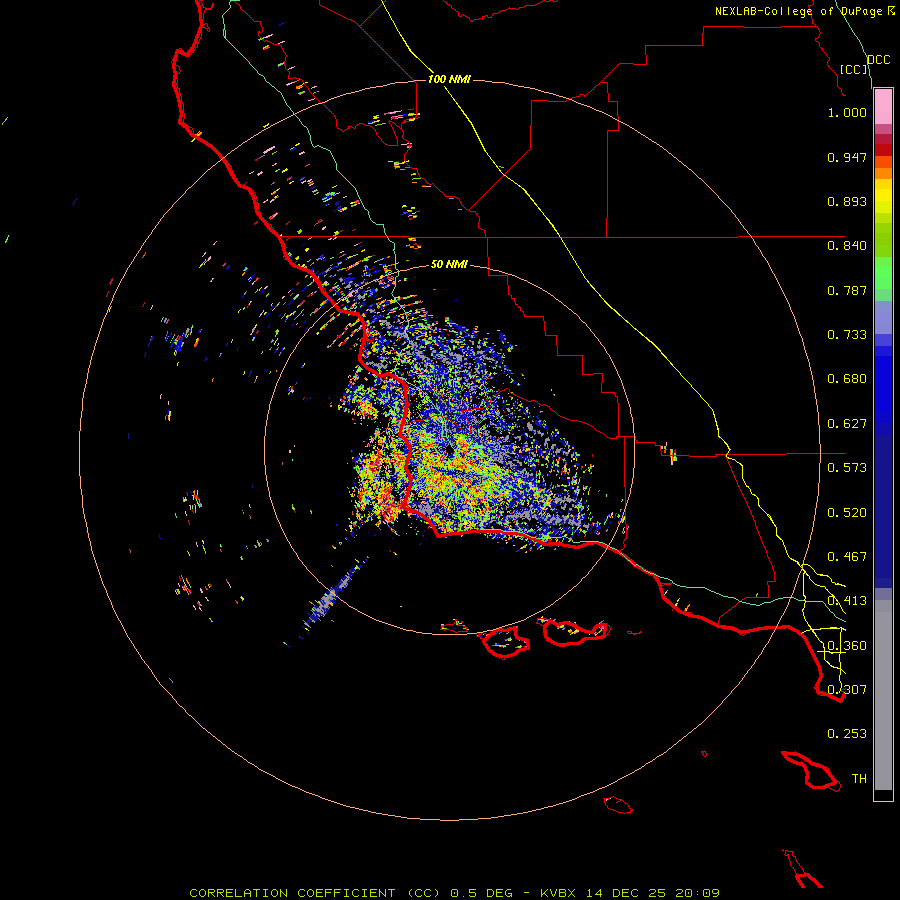The height and width of the screenshot is (900, 900).
Task: Click the TH threshold label
Action: pyautogui.click(x=859, y=779)
